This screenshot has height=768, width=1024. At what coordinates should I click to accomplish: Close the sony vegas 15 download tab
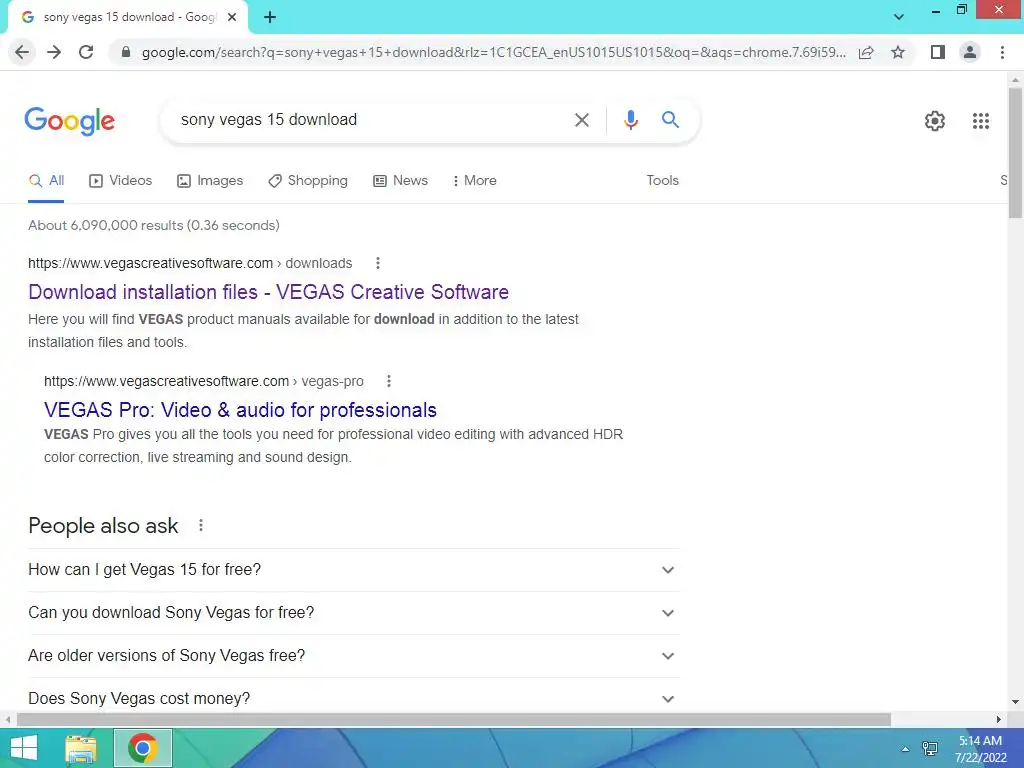click(232, 17)
